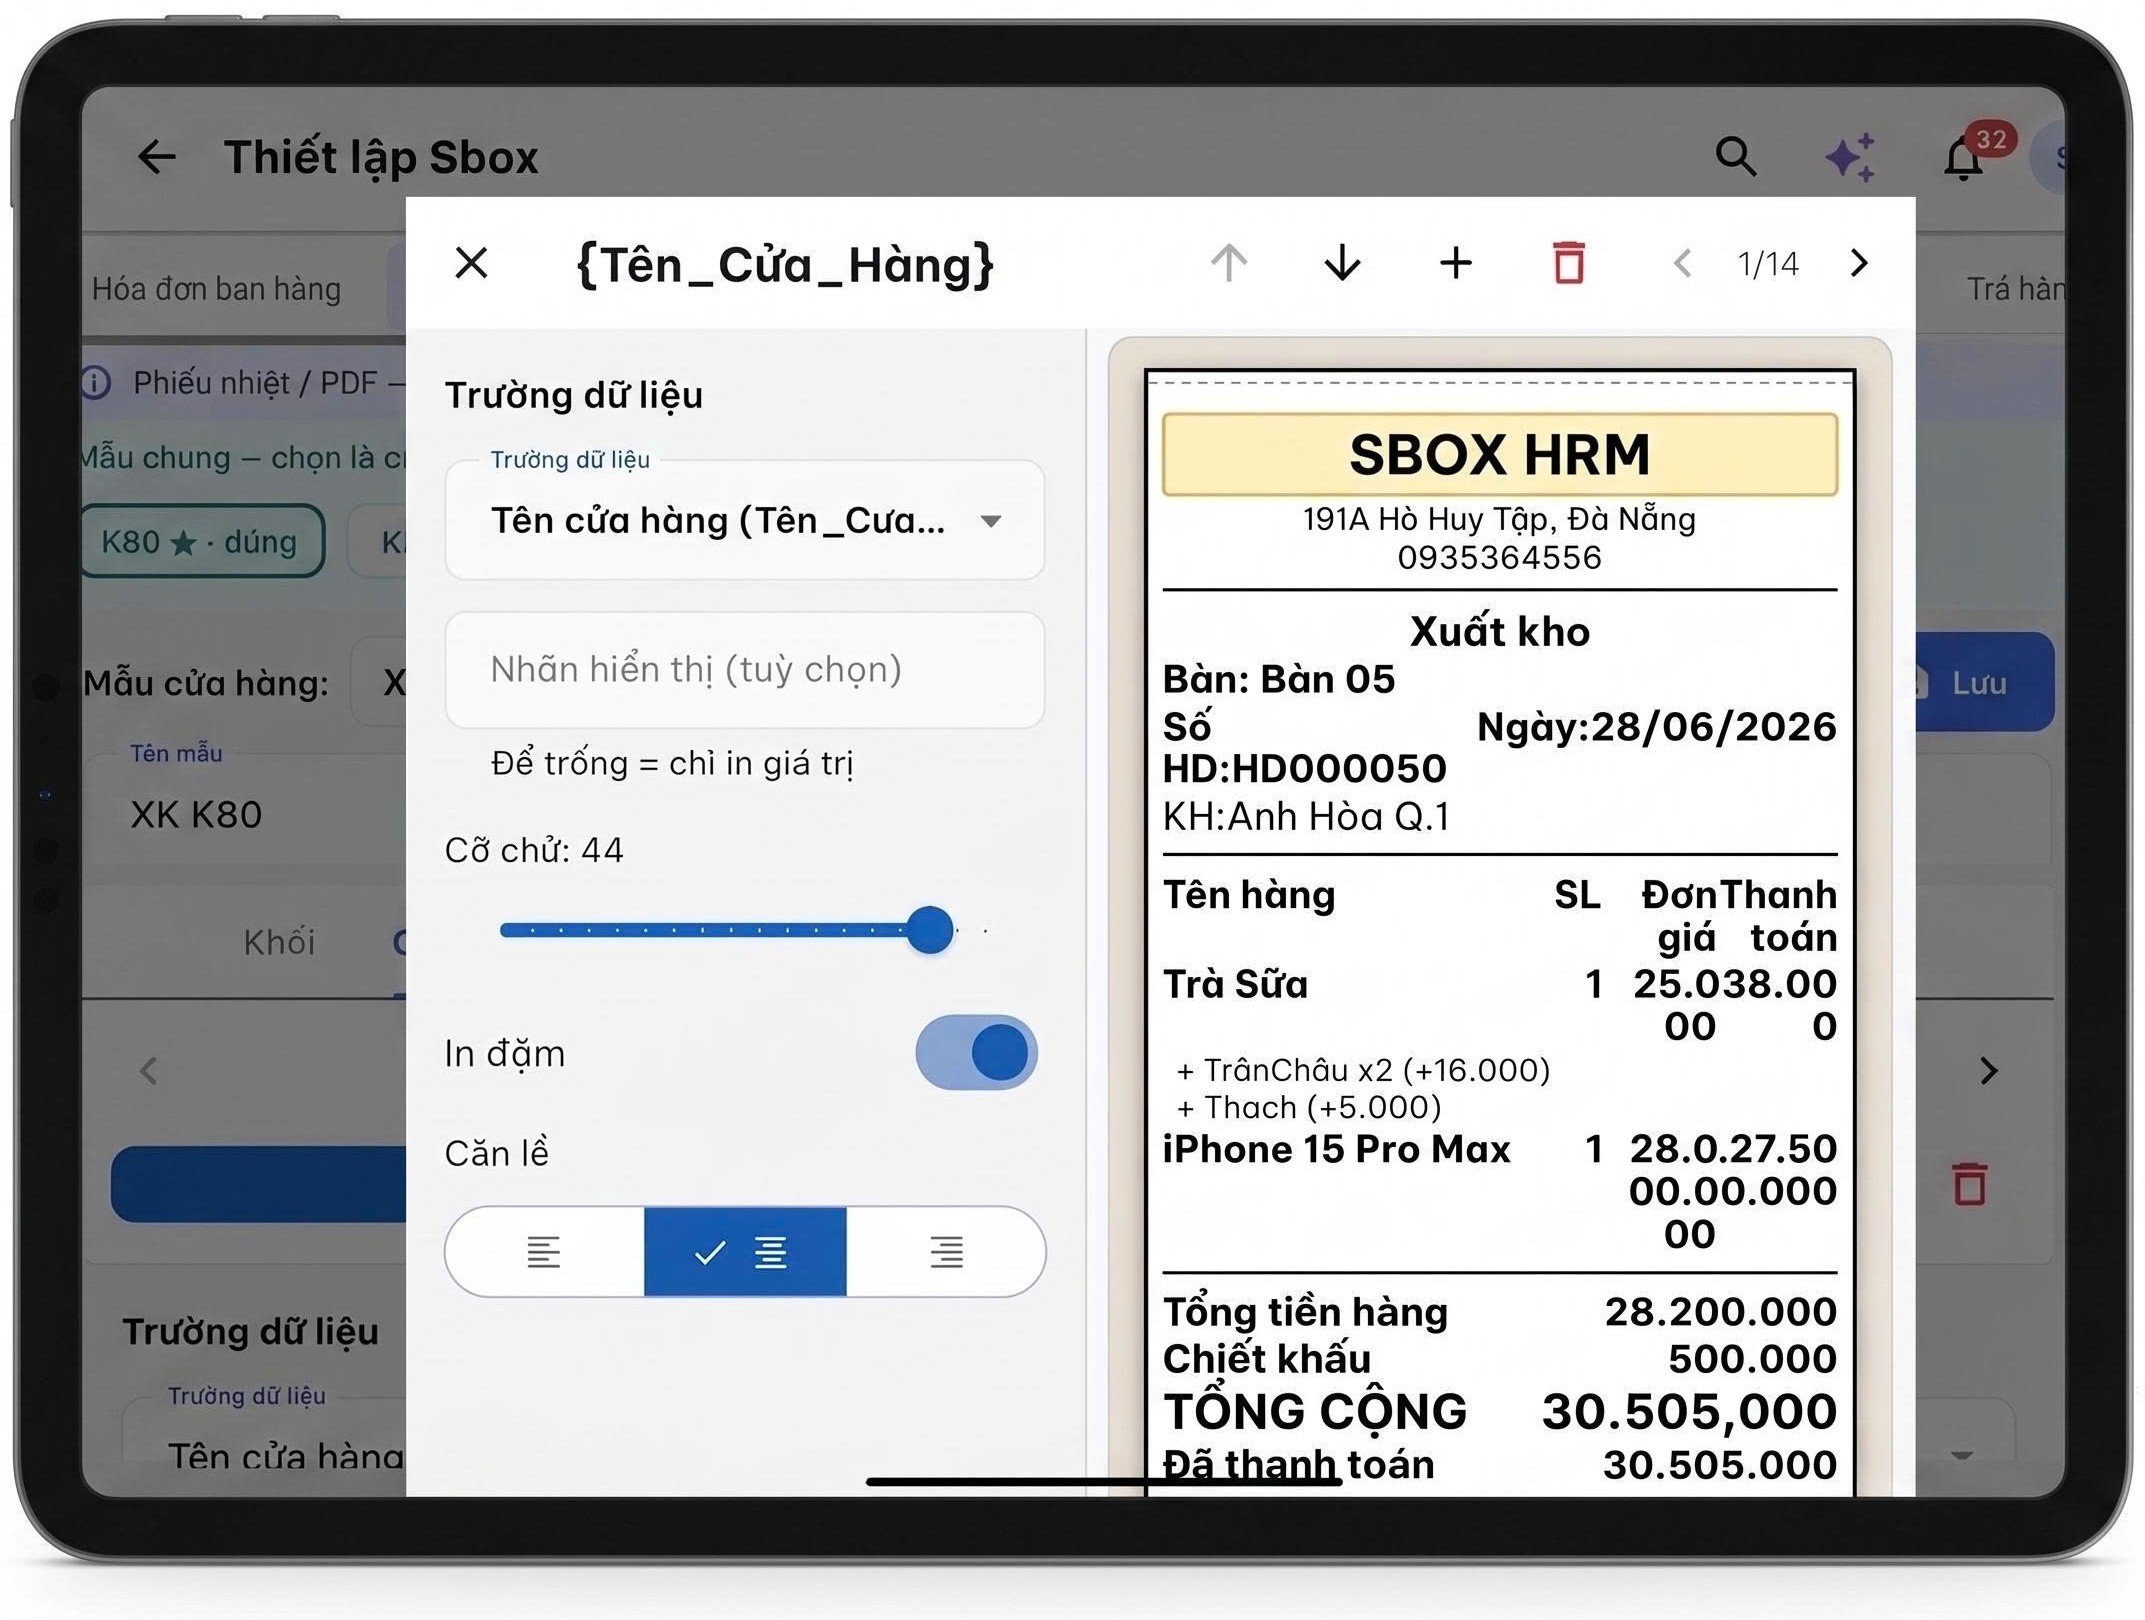This screenshot has height=1620, width=2145.
Task: Click background previous chevron below Khối
Action: tap(149, 1071)
